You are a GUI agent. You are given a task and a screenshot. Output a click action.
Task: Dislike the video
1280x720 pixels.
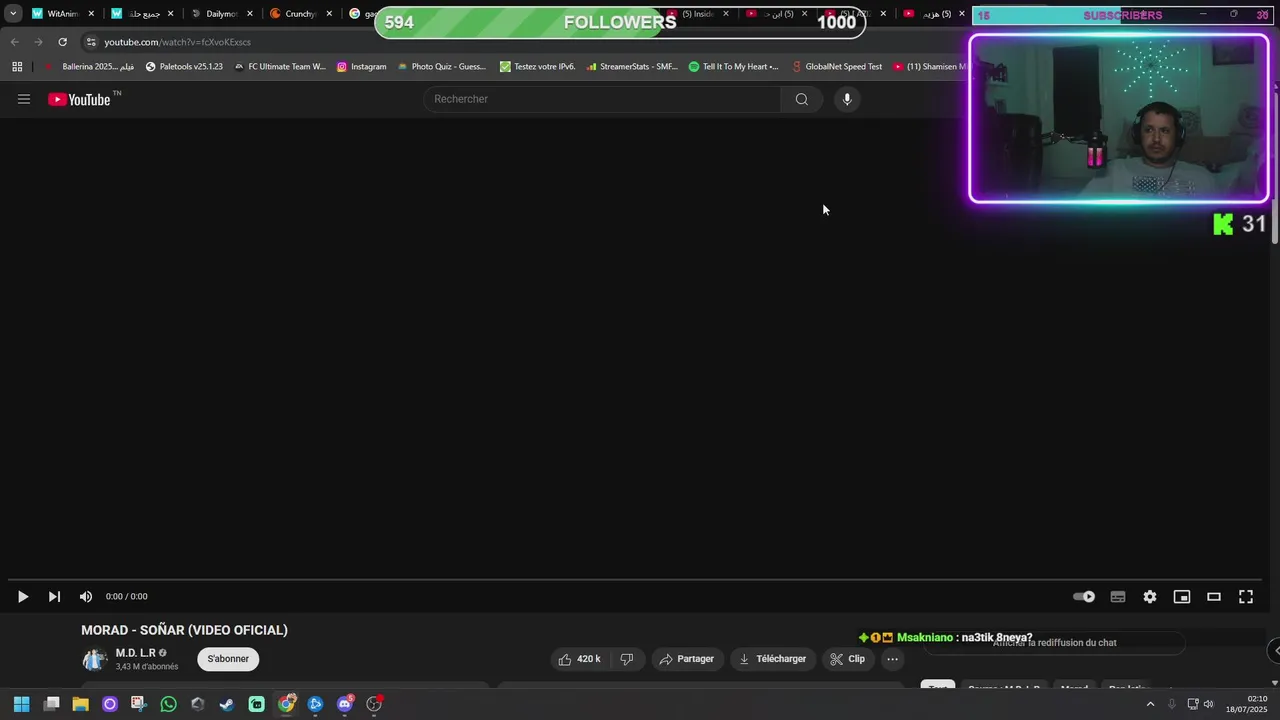(627, 659)
